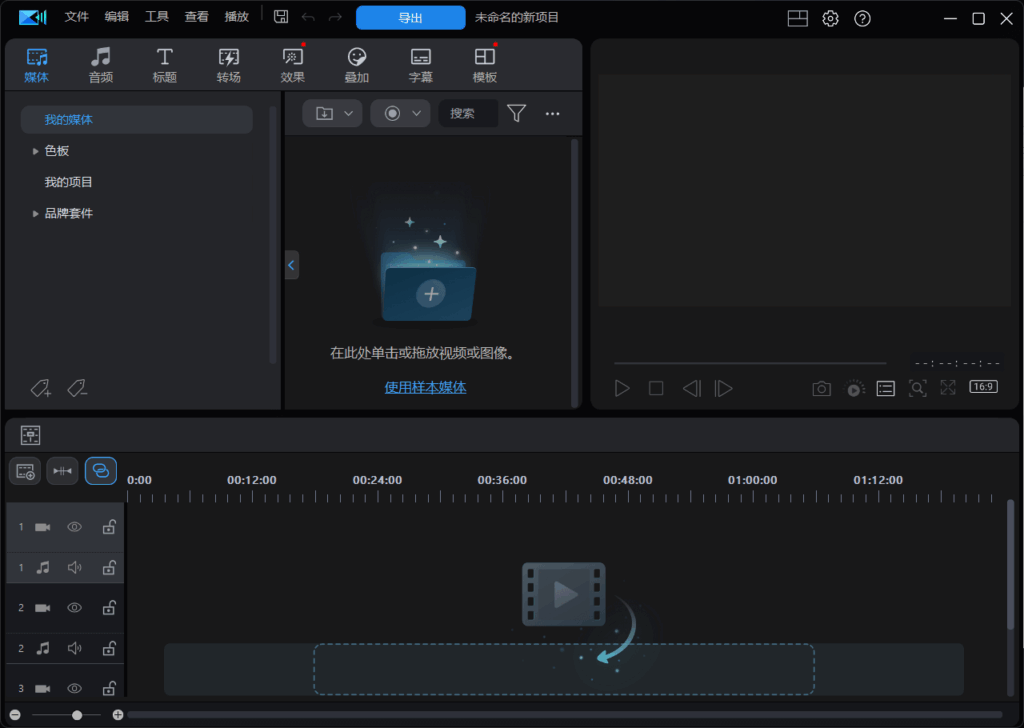Mute audio track 1 speaker toggle
1024x728 pixels.
coord(74,567)
